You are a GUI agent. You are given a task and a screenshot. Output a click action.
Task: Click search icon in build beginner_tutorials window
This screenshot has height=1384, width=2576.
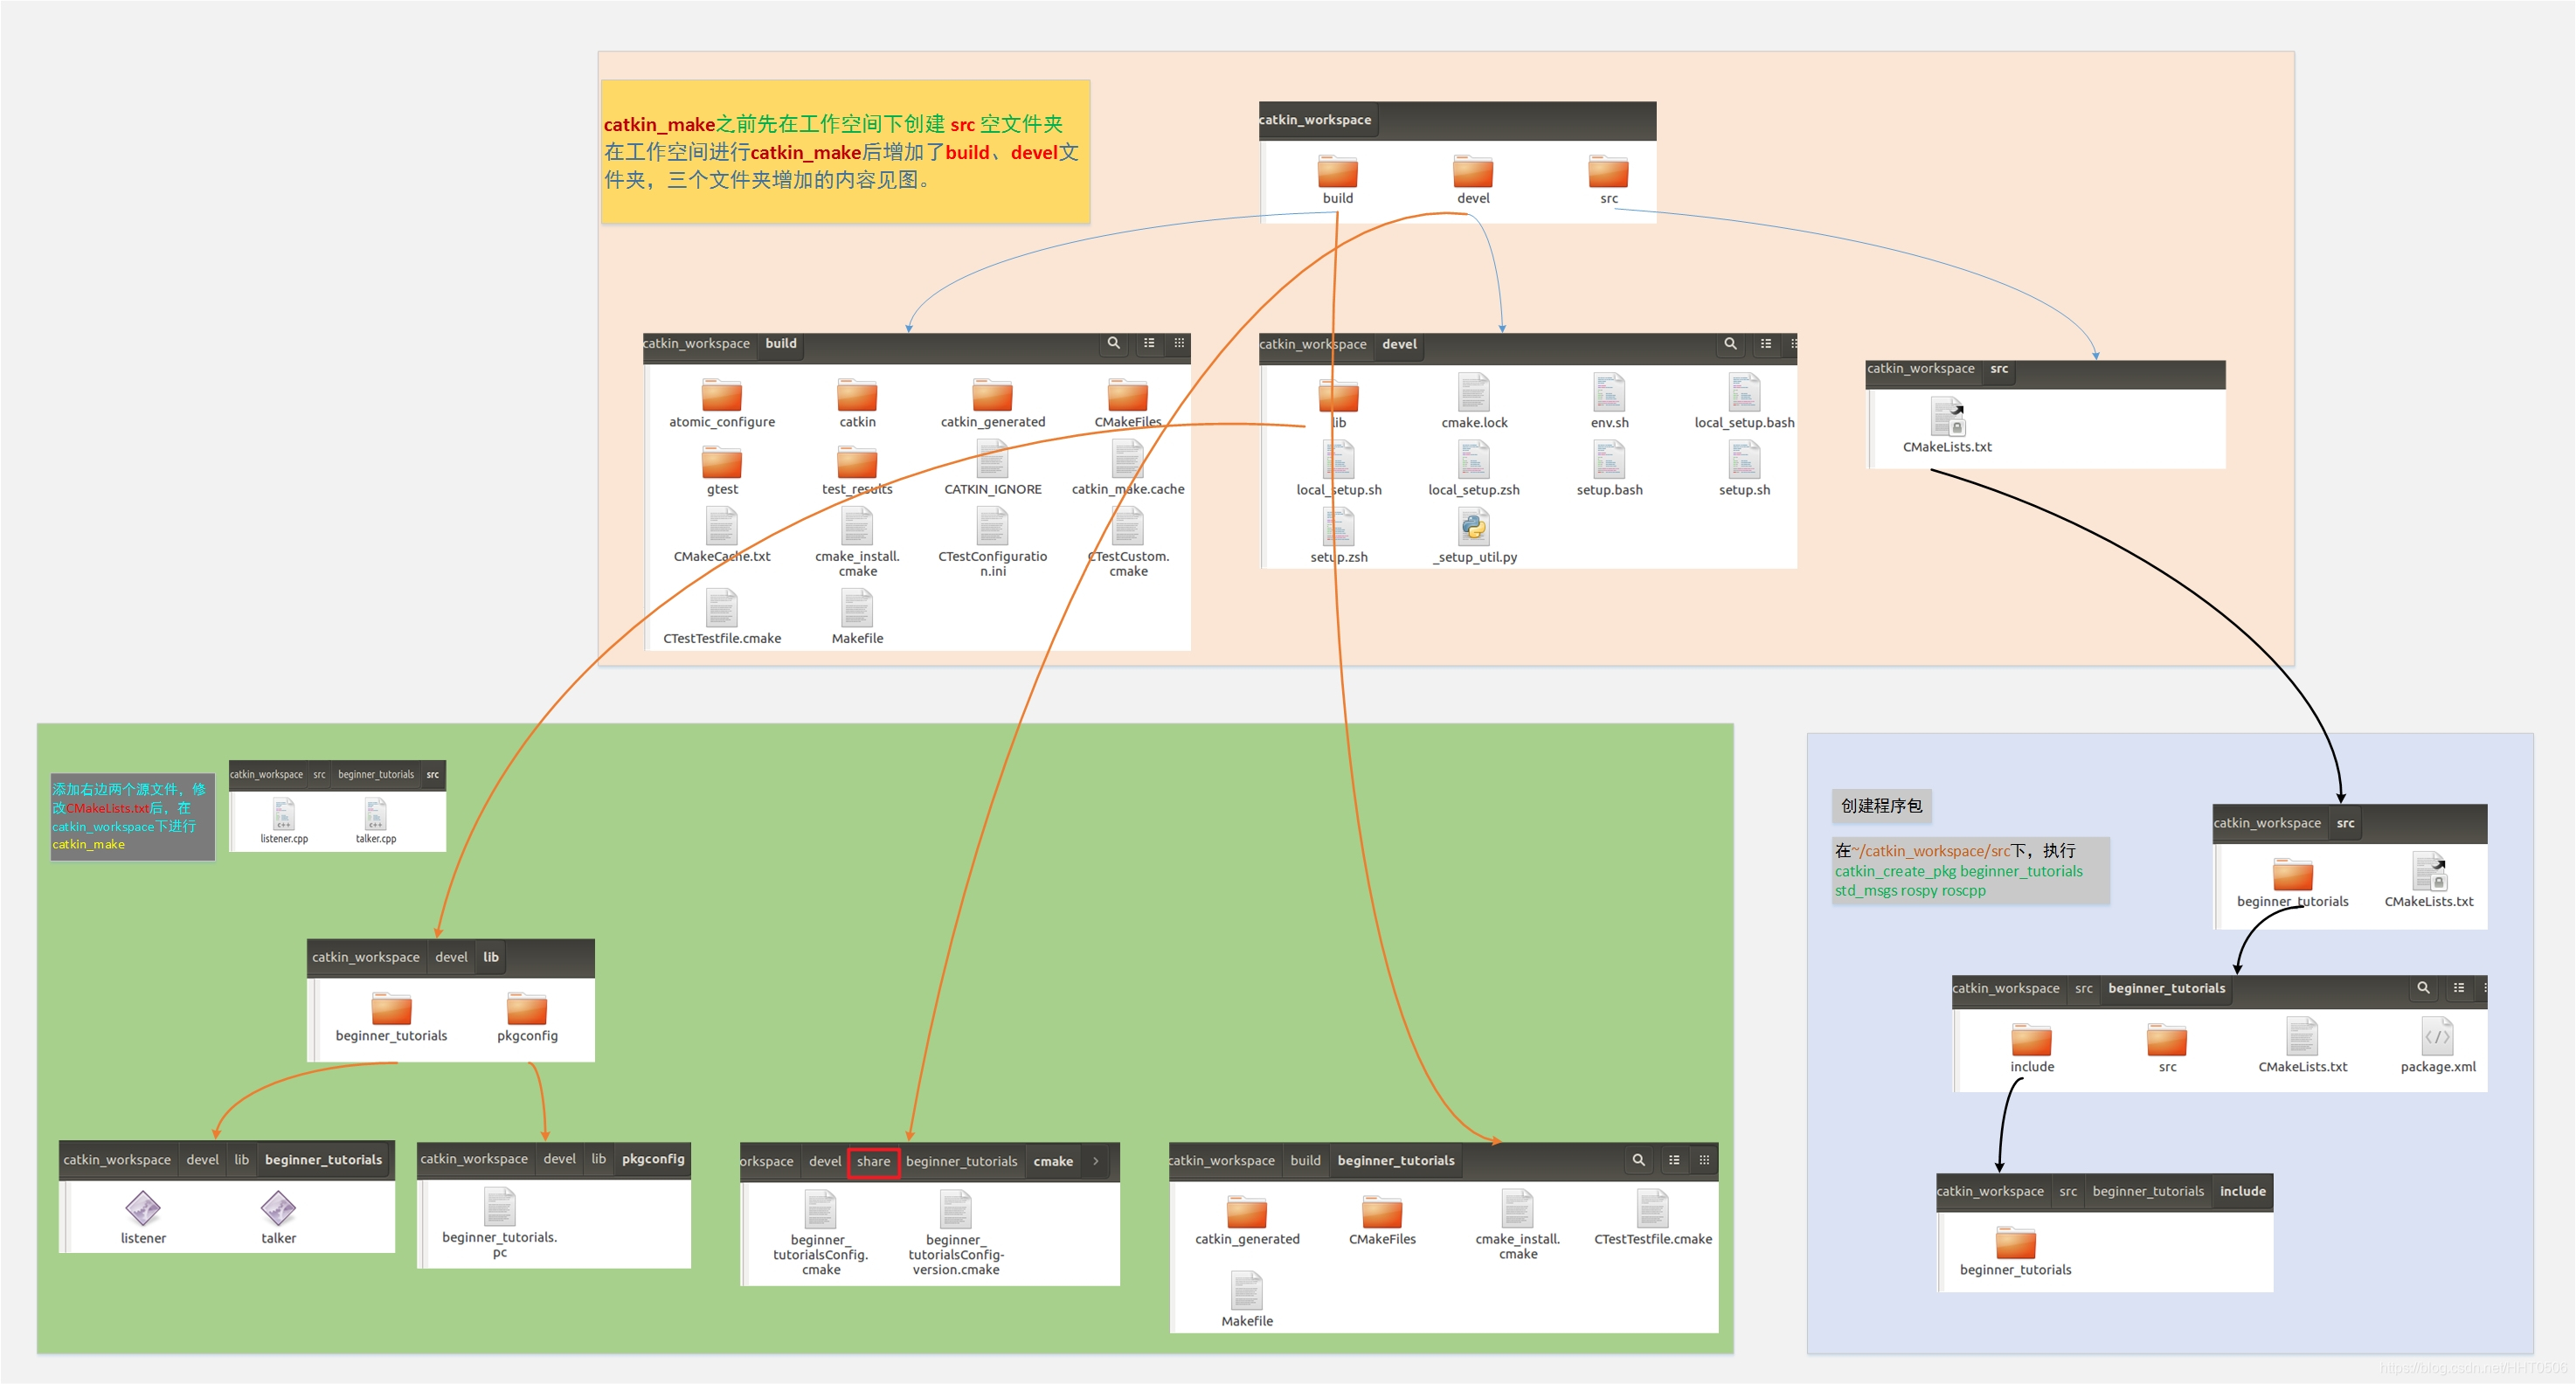point(1638,1160)
